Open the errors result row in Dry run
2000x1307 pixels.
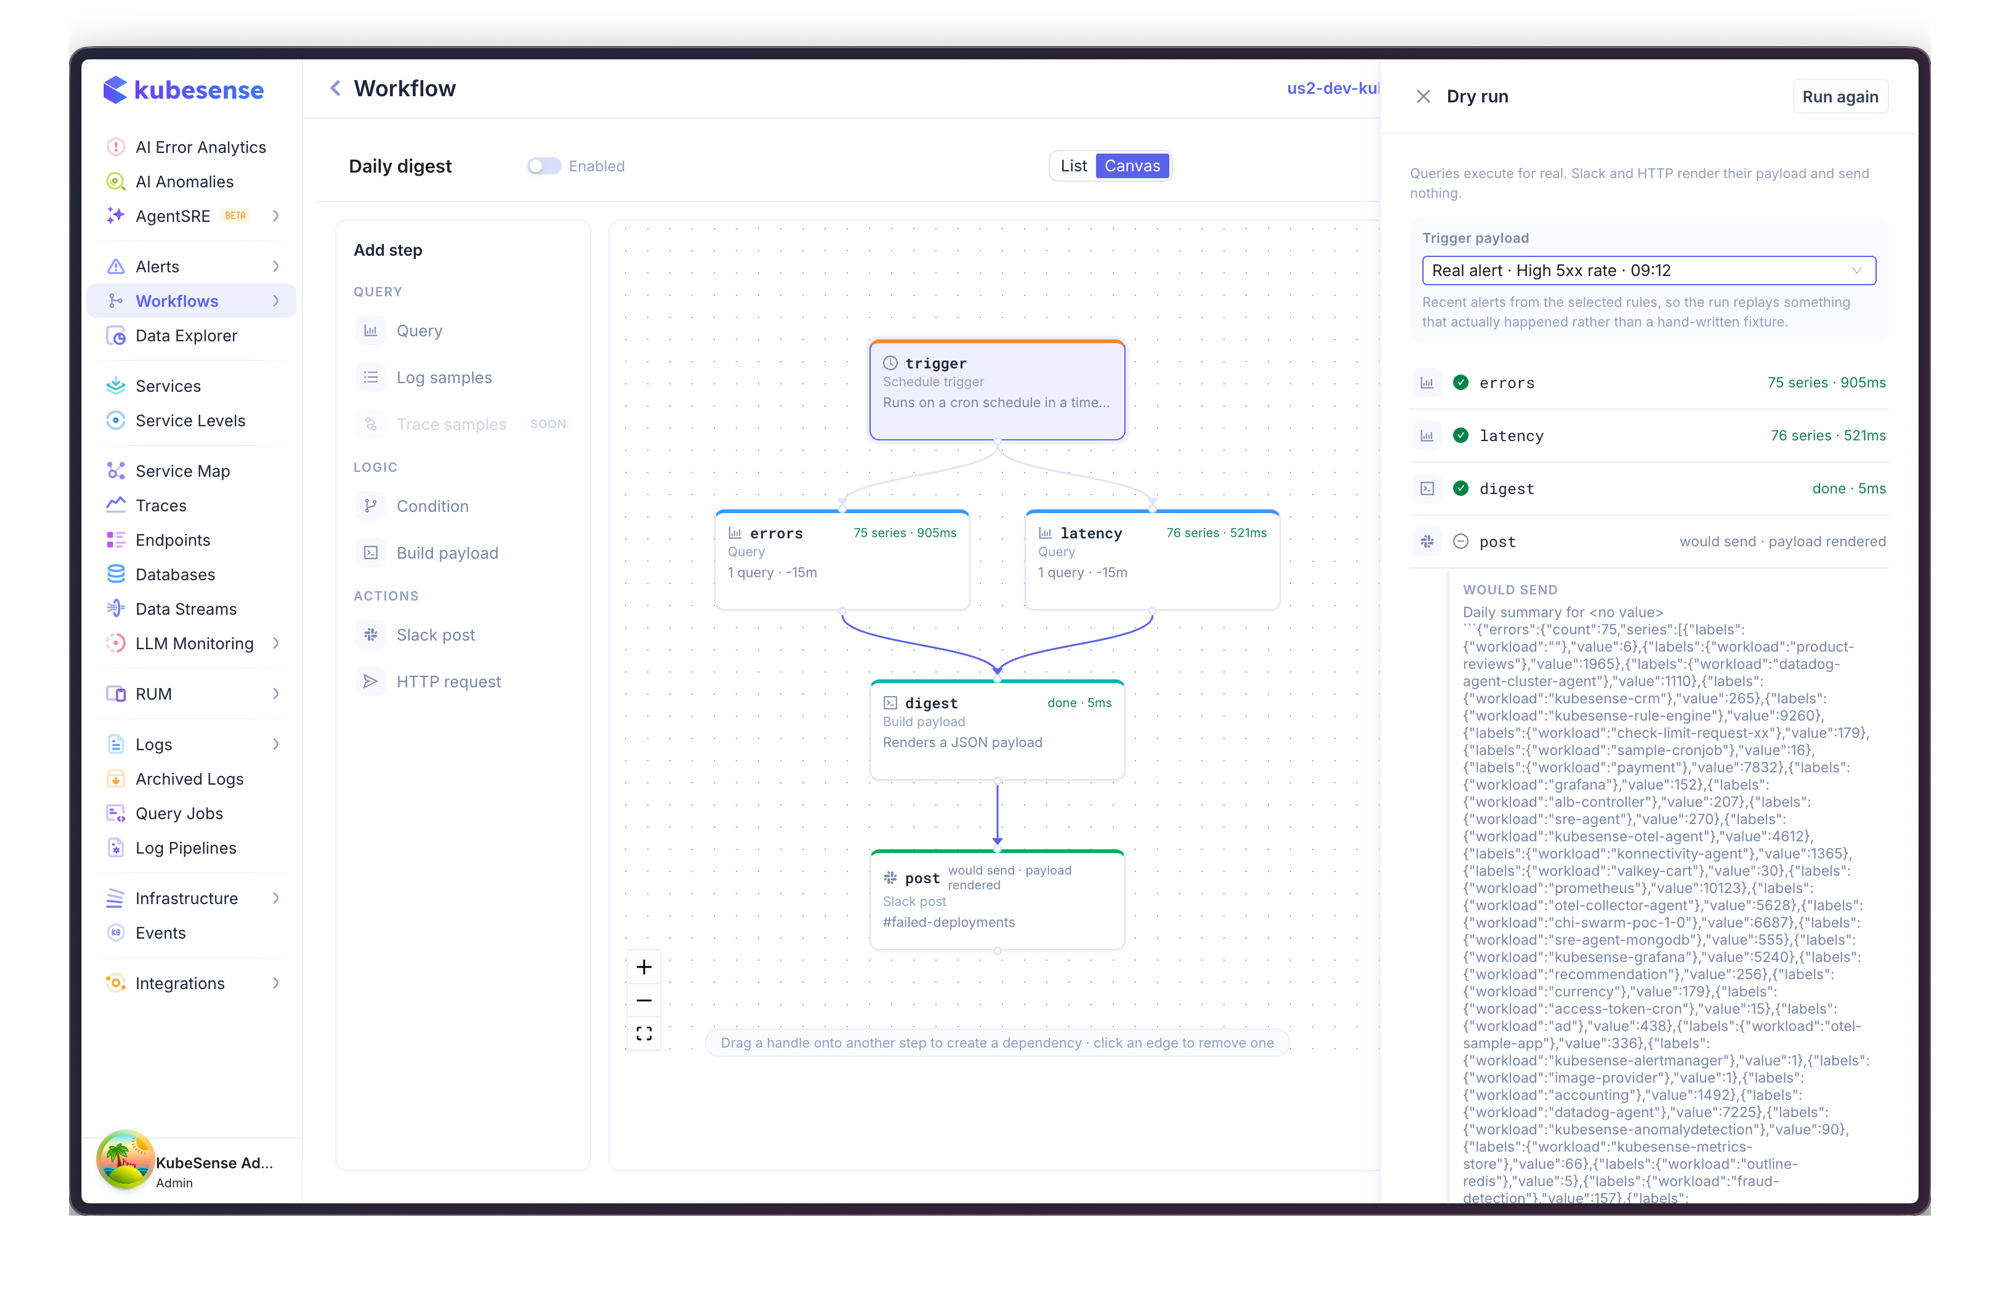click(1649, 383)
